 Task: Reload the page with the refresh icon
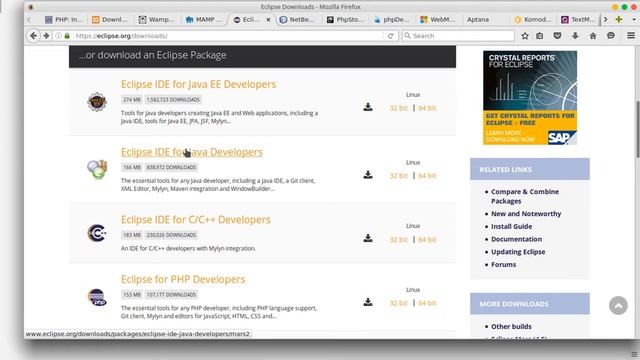391,36
